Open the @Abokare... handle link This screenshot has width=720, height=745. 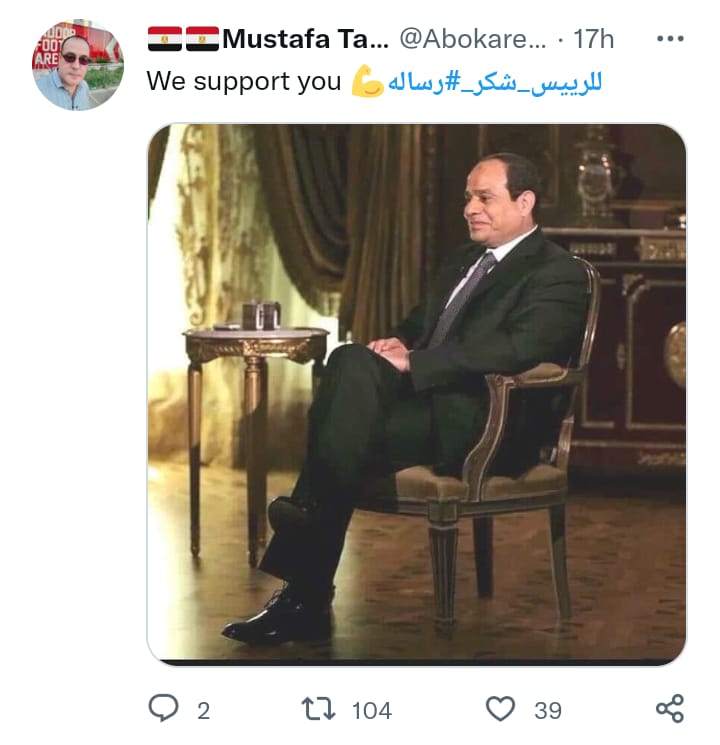pyautogui.click(x=473, y=39)
